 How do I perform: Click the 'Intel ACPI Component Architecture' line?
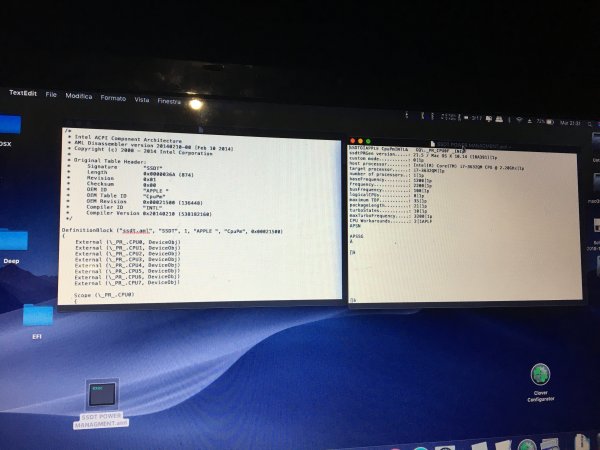pyautogui.click(x=128, y=138)
